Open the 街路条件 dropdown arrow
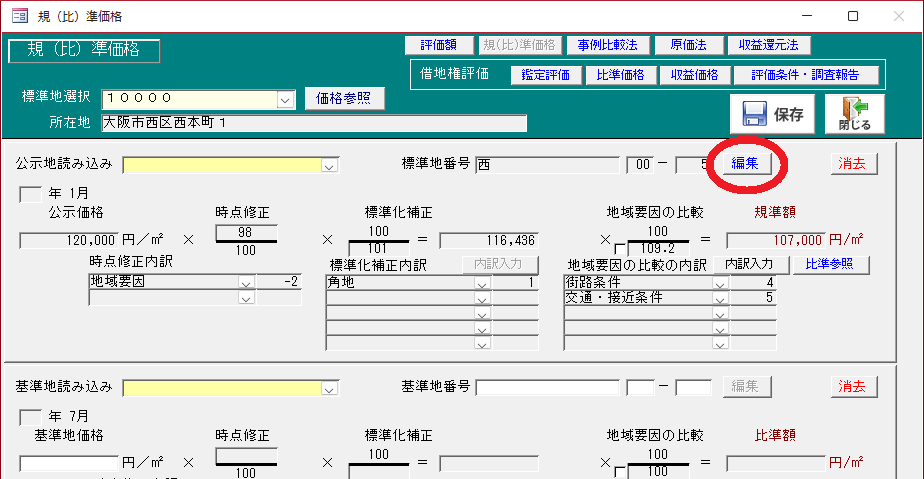924x479 pixels. (x=720, y=283)
